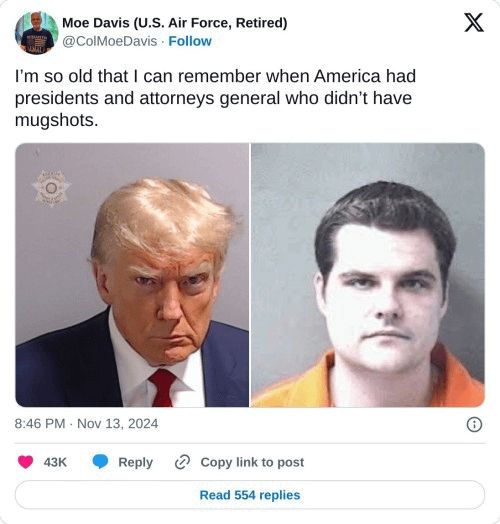
Task: Open the left mugshot with the blue suit
Action: click(132, 275)
